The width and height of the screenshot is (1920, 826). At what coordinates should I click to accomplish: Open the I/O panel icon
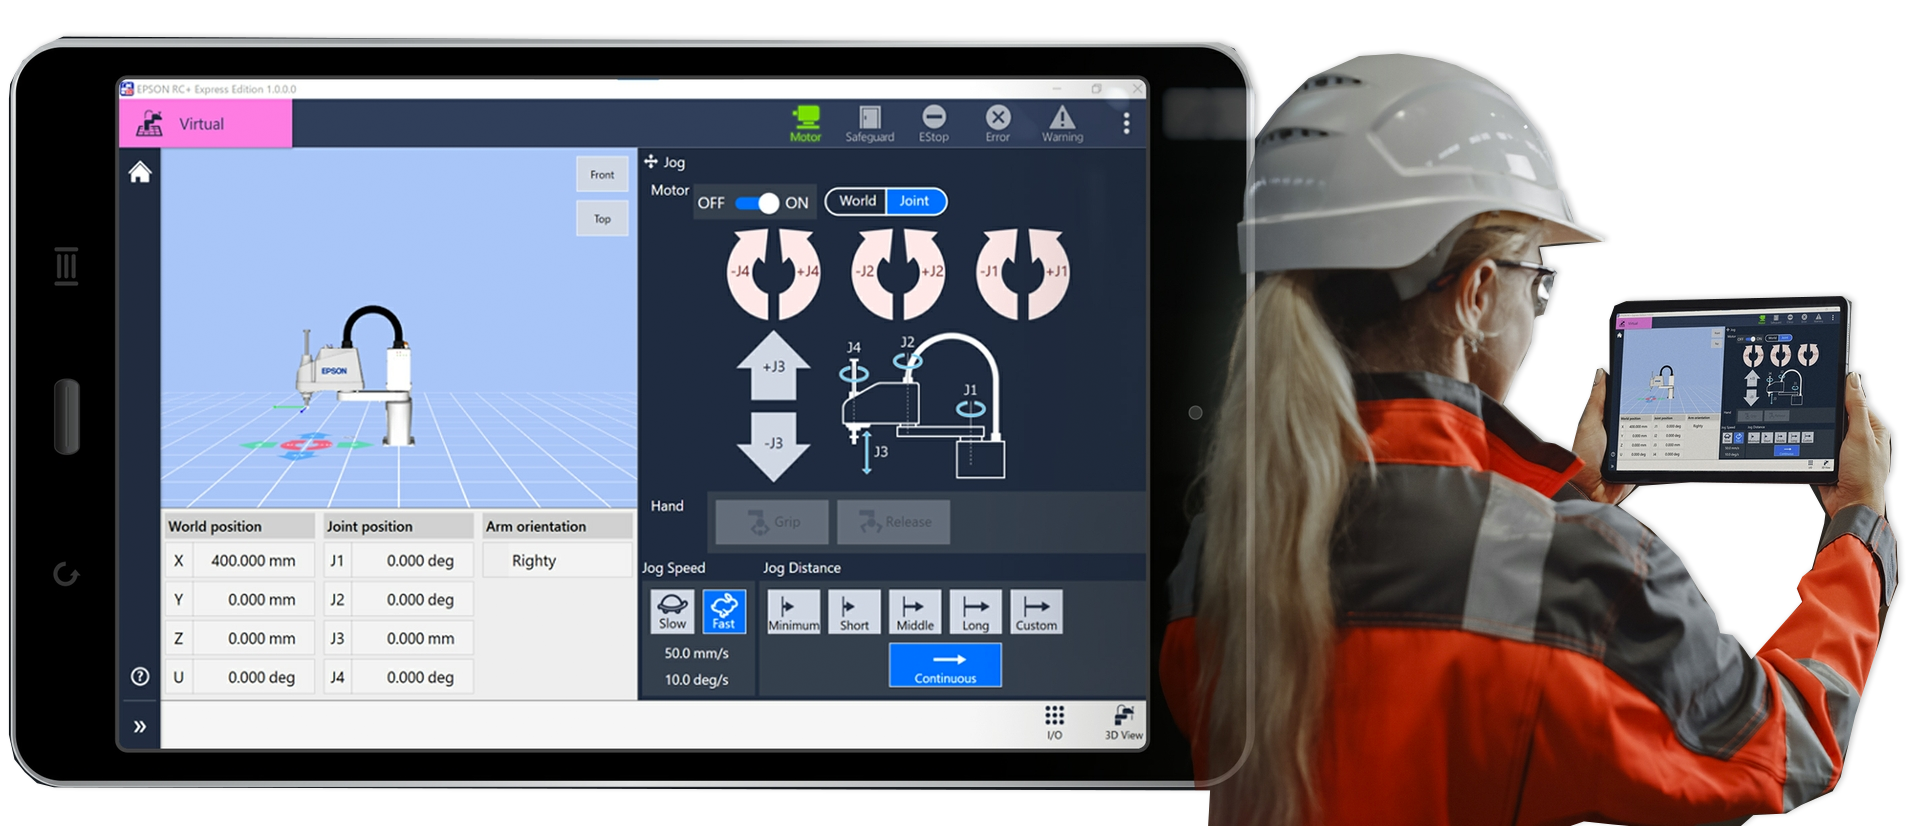point(1054,721)
